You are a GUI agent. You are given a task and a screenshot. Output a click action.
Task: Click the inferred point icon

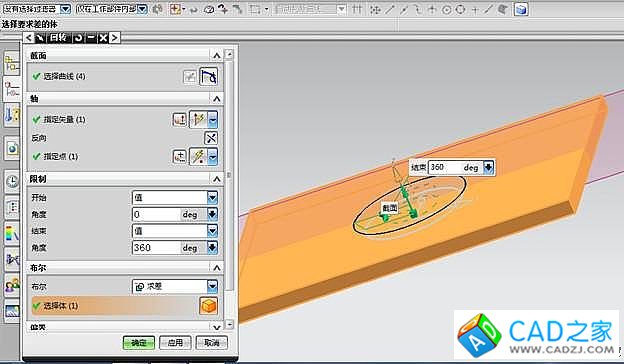(x=199, y=156)
